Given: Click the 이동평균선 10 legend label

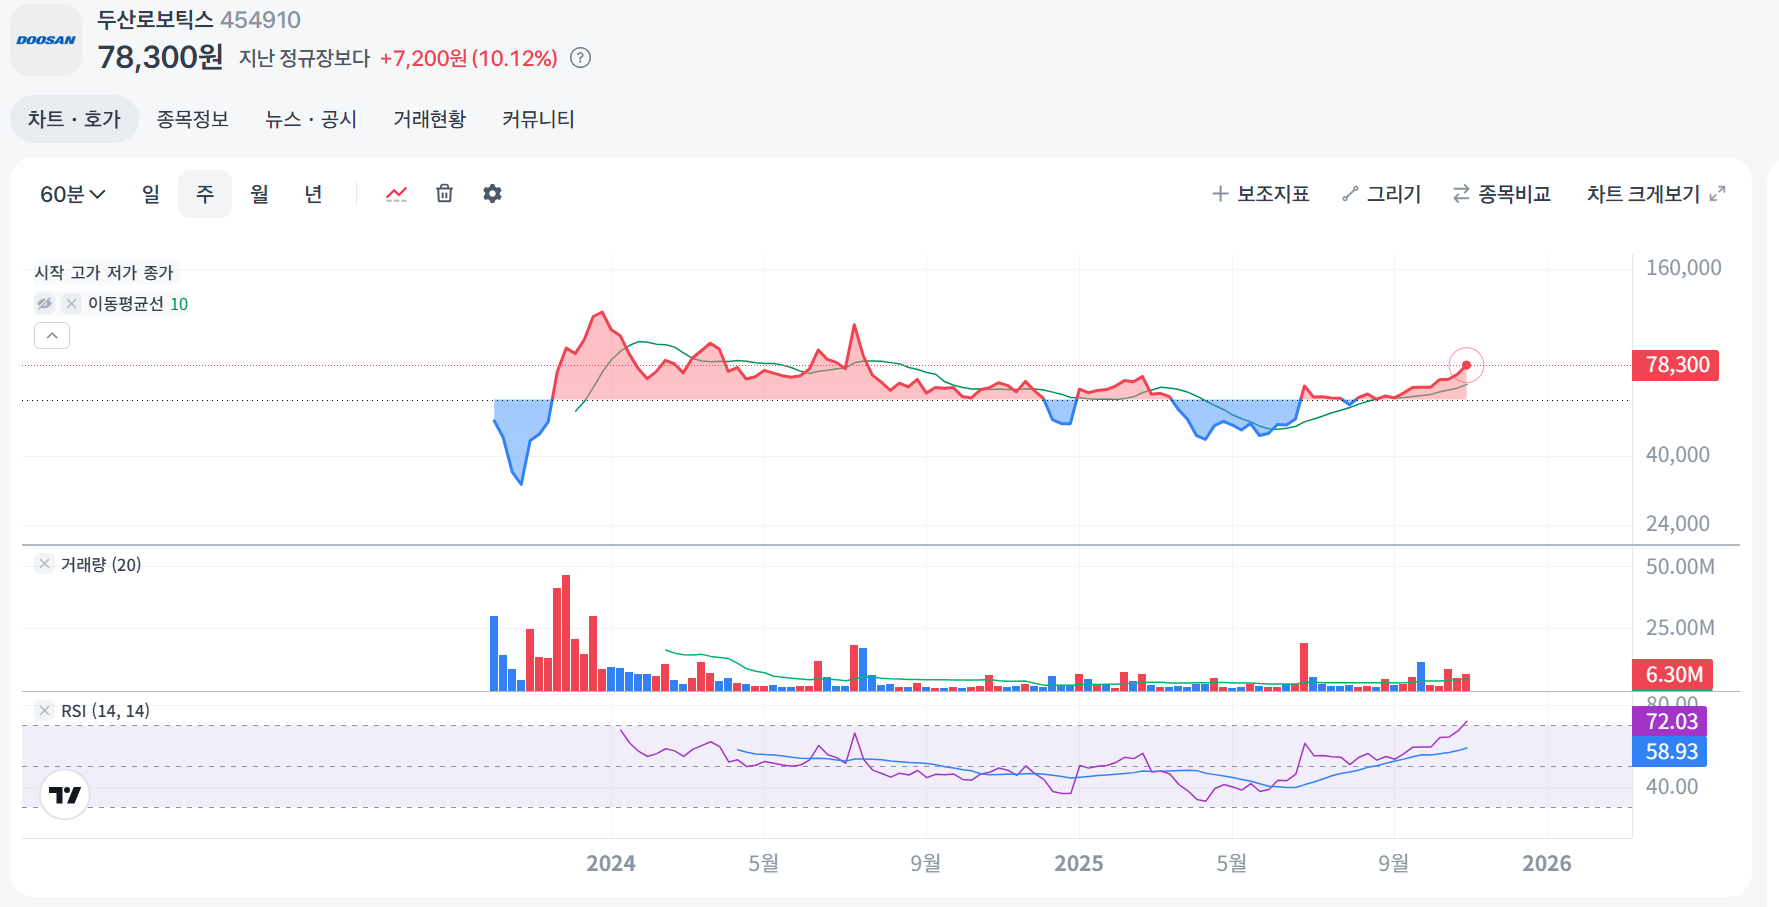Looking at the screenshot, I should coord(138,303).
